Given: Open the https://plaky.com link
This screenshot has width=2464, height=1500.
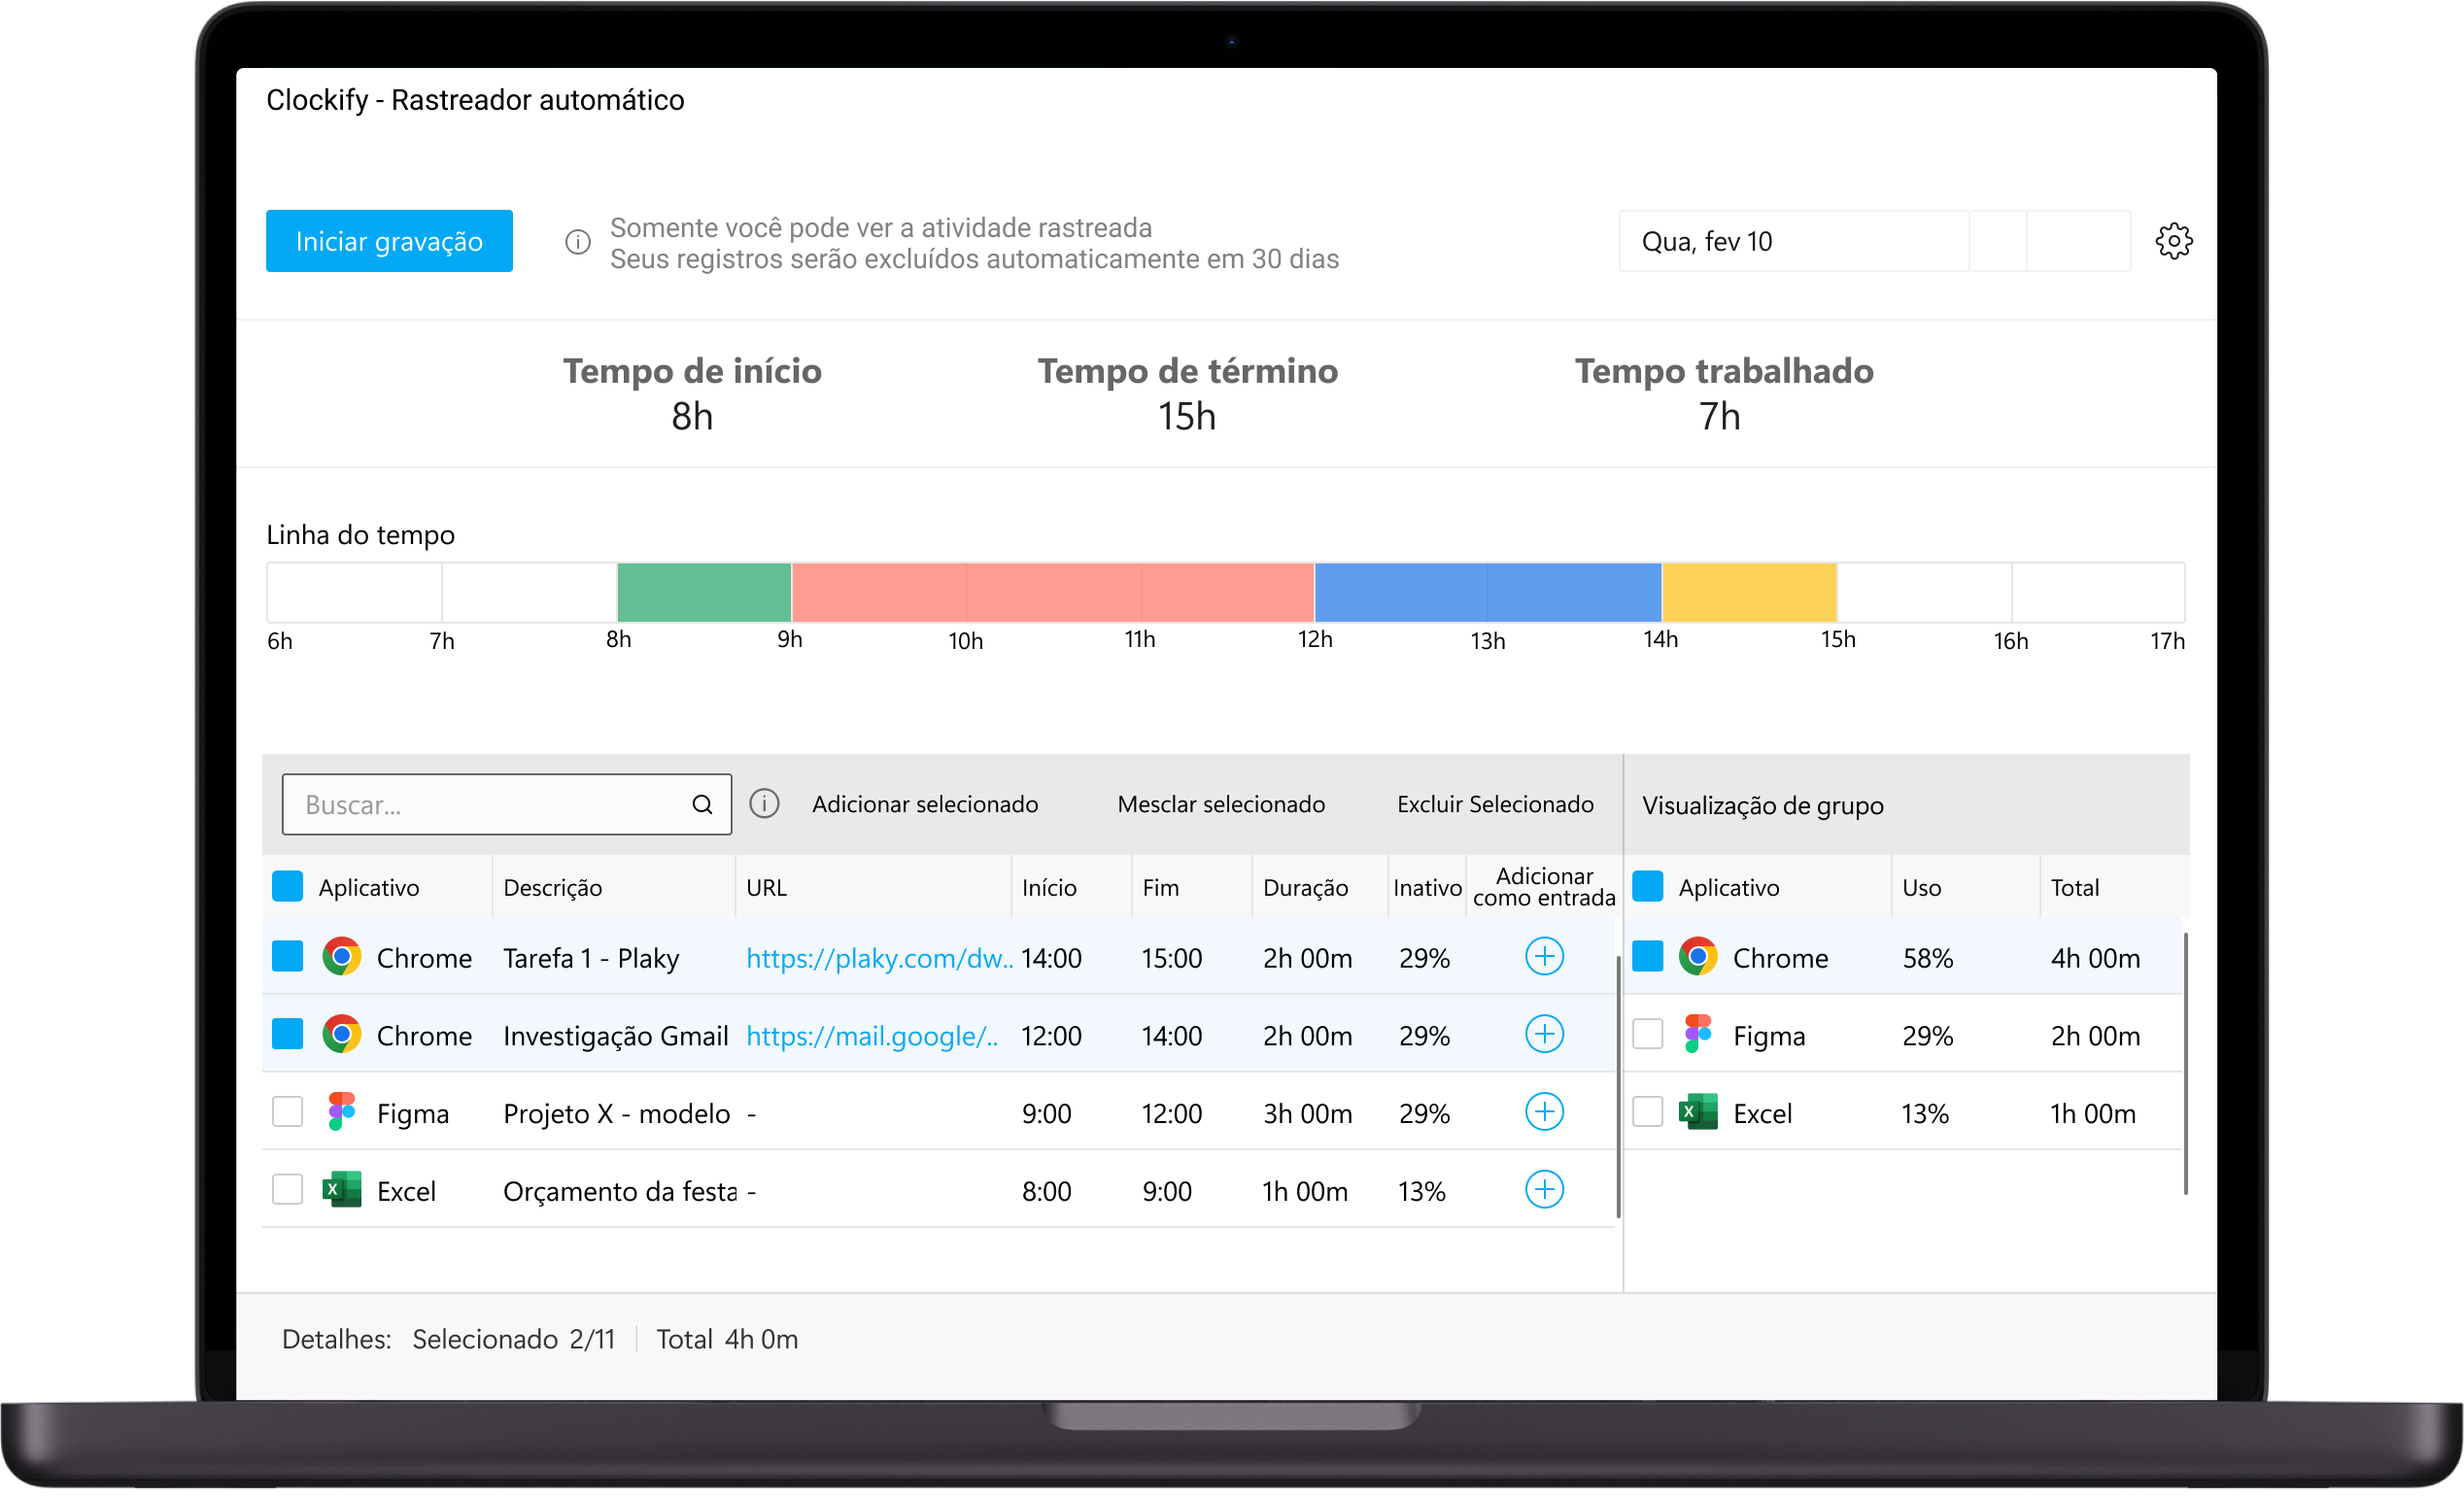Looking at the screenshot, I should (x=878, y=957).
